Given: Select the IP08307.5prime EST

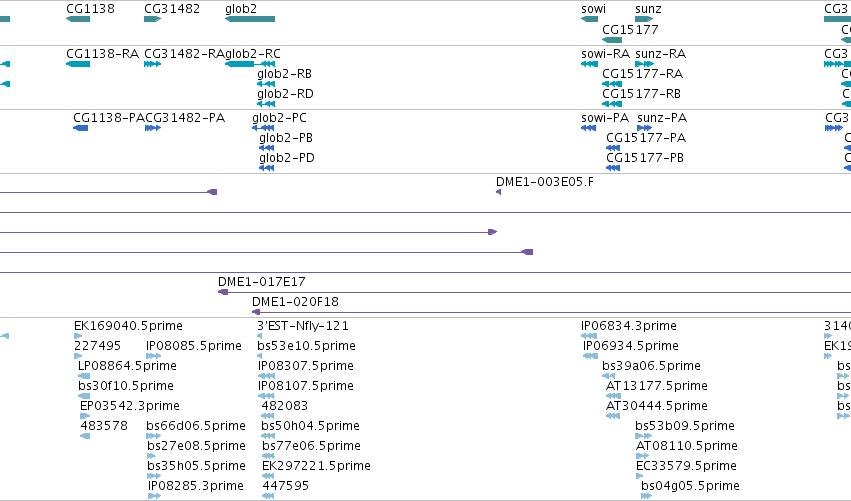Looking at the screenshot, I should pyautogui.click(x=266, y=376).
